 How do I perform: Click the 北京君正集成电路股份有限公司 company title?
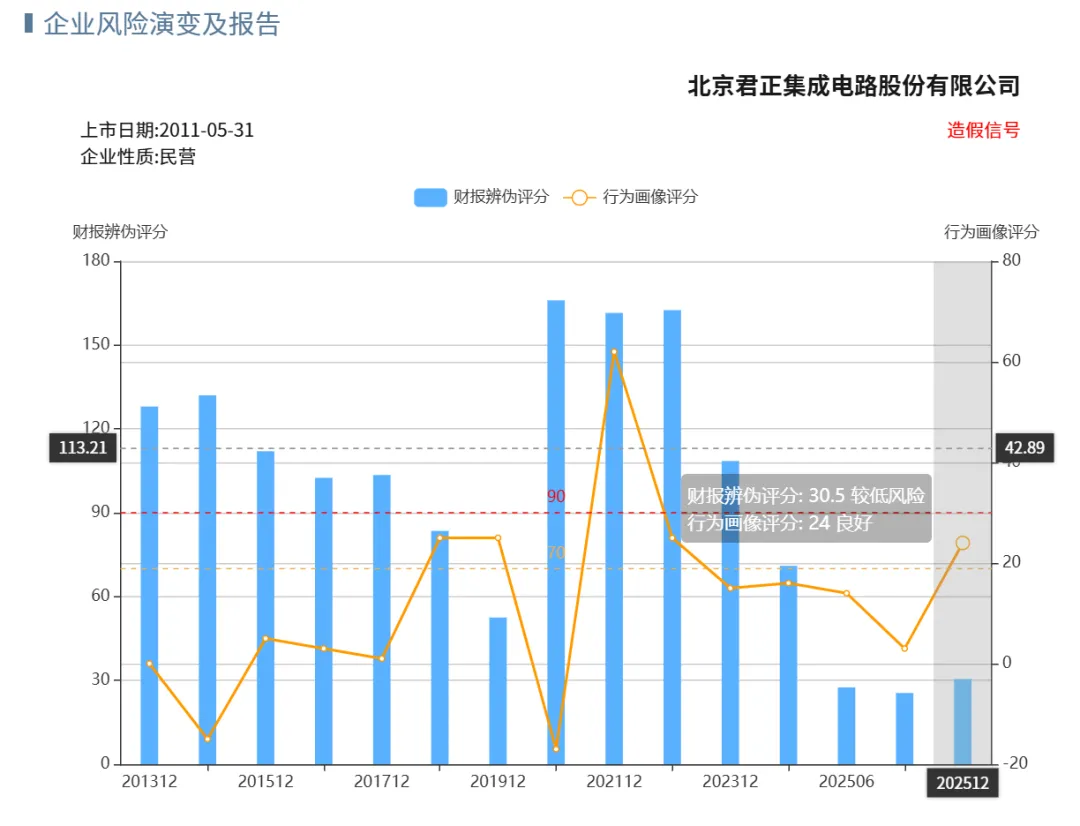[854, 86]
